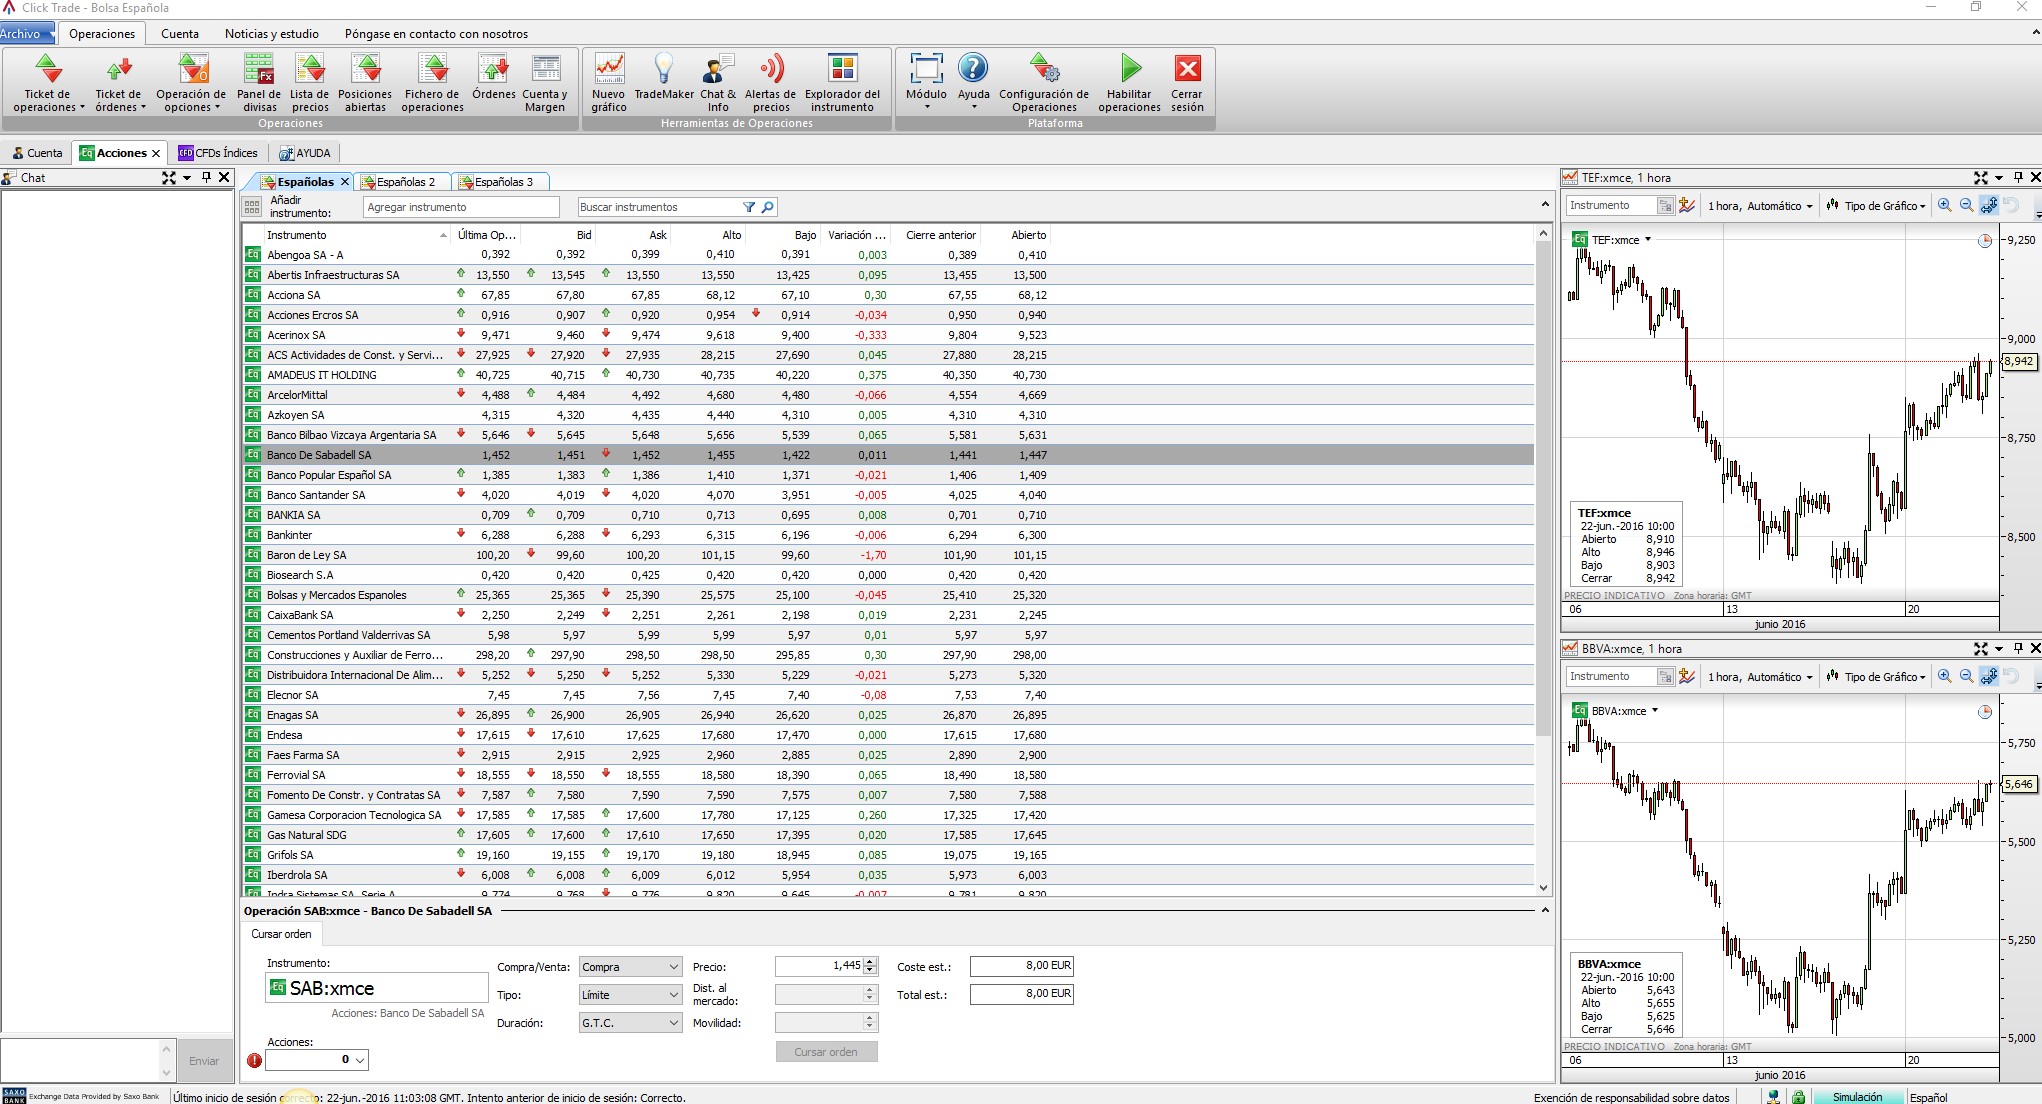The width and height of the screenshot is (2042, 1104).
Task: Maximize the Chat panel with expand arrows
Action: point(169,177)
